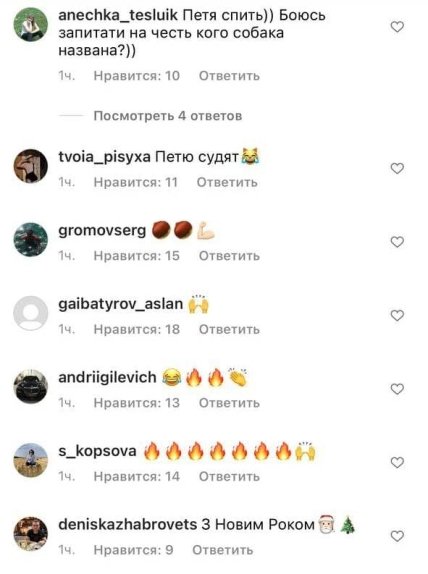Screen dimensions: 428x574
Task: Open anechka_tesluik profile avatar
Action: click(x=31, y=24)
